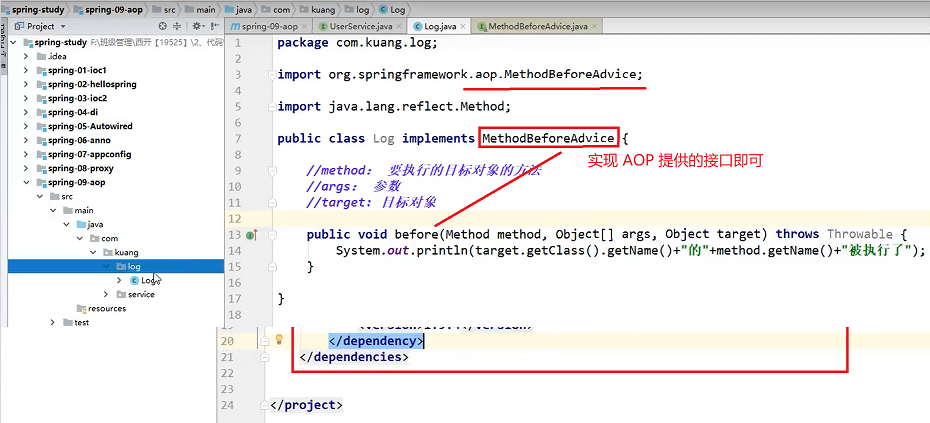Viewport: 930px width, 423px height.
Task: Click the Log class icon in project tree
Action: tap(134, 281)
